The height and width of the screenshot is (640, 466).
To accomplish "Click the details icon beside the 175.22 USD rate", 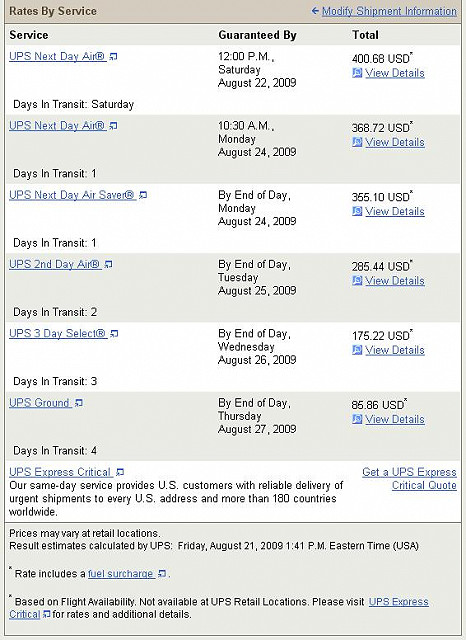I will 357,350.
